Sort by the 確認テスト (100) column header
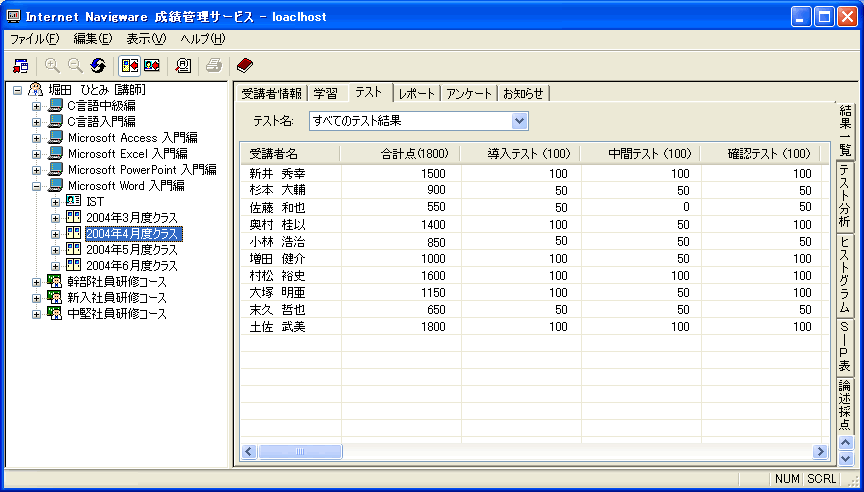 [760, 154]
